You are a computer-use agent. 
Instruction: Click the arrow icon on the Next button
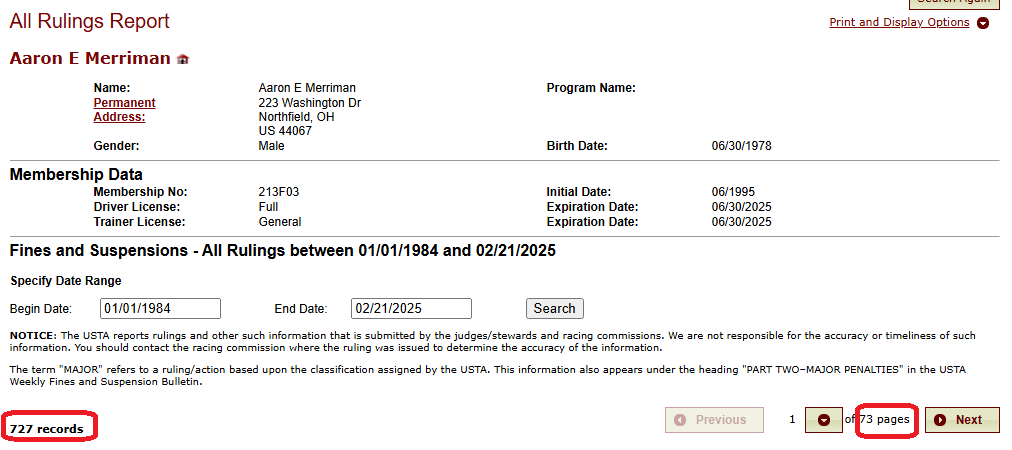tap(940, 420)
